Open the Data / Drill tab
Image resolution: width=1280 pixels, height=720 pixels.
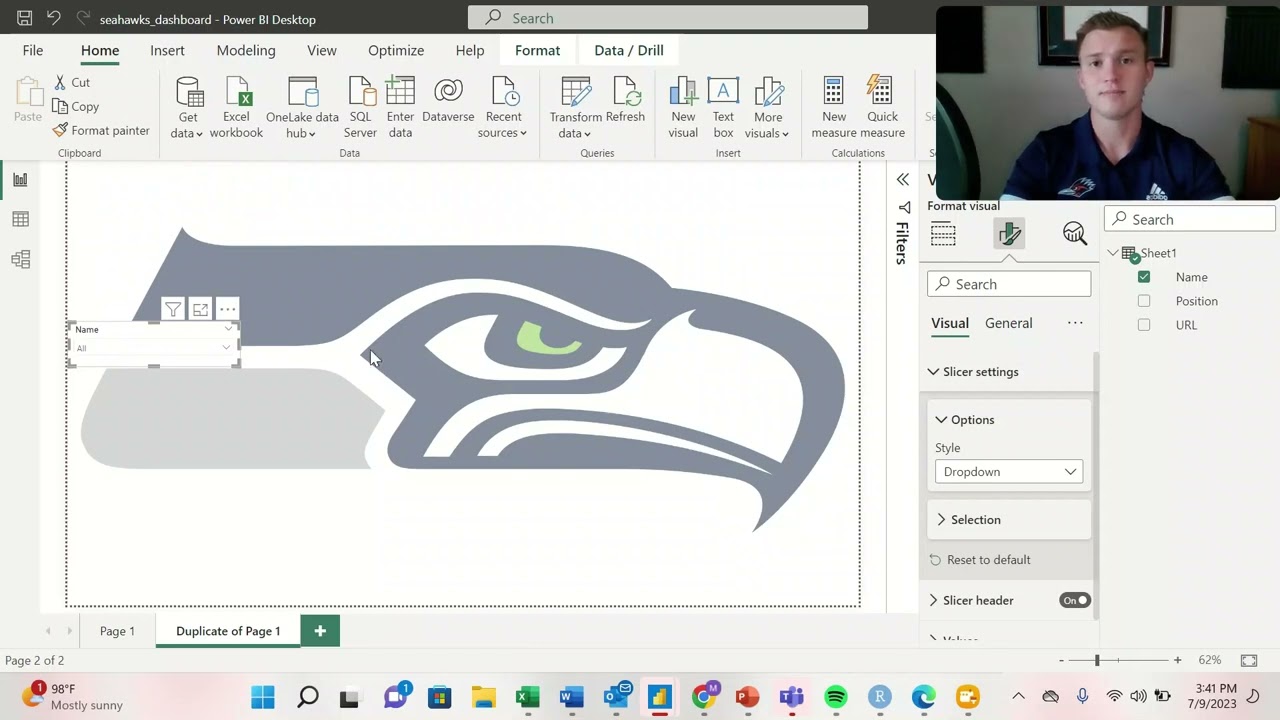[629, 50]
